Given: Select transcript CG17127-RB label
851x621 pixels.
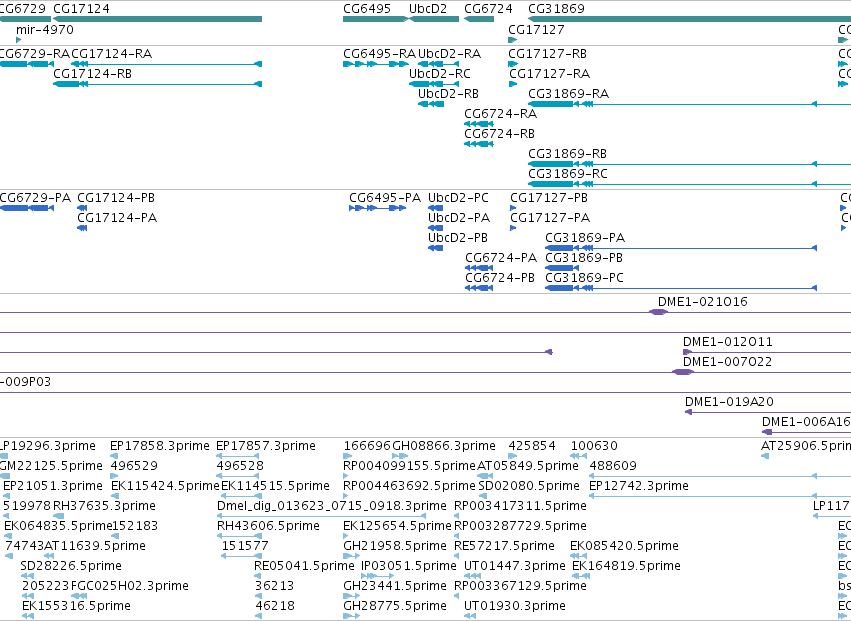Looking at the screenshot, I should click(547, 54).
